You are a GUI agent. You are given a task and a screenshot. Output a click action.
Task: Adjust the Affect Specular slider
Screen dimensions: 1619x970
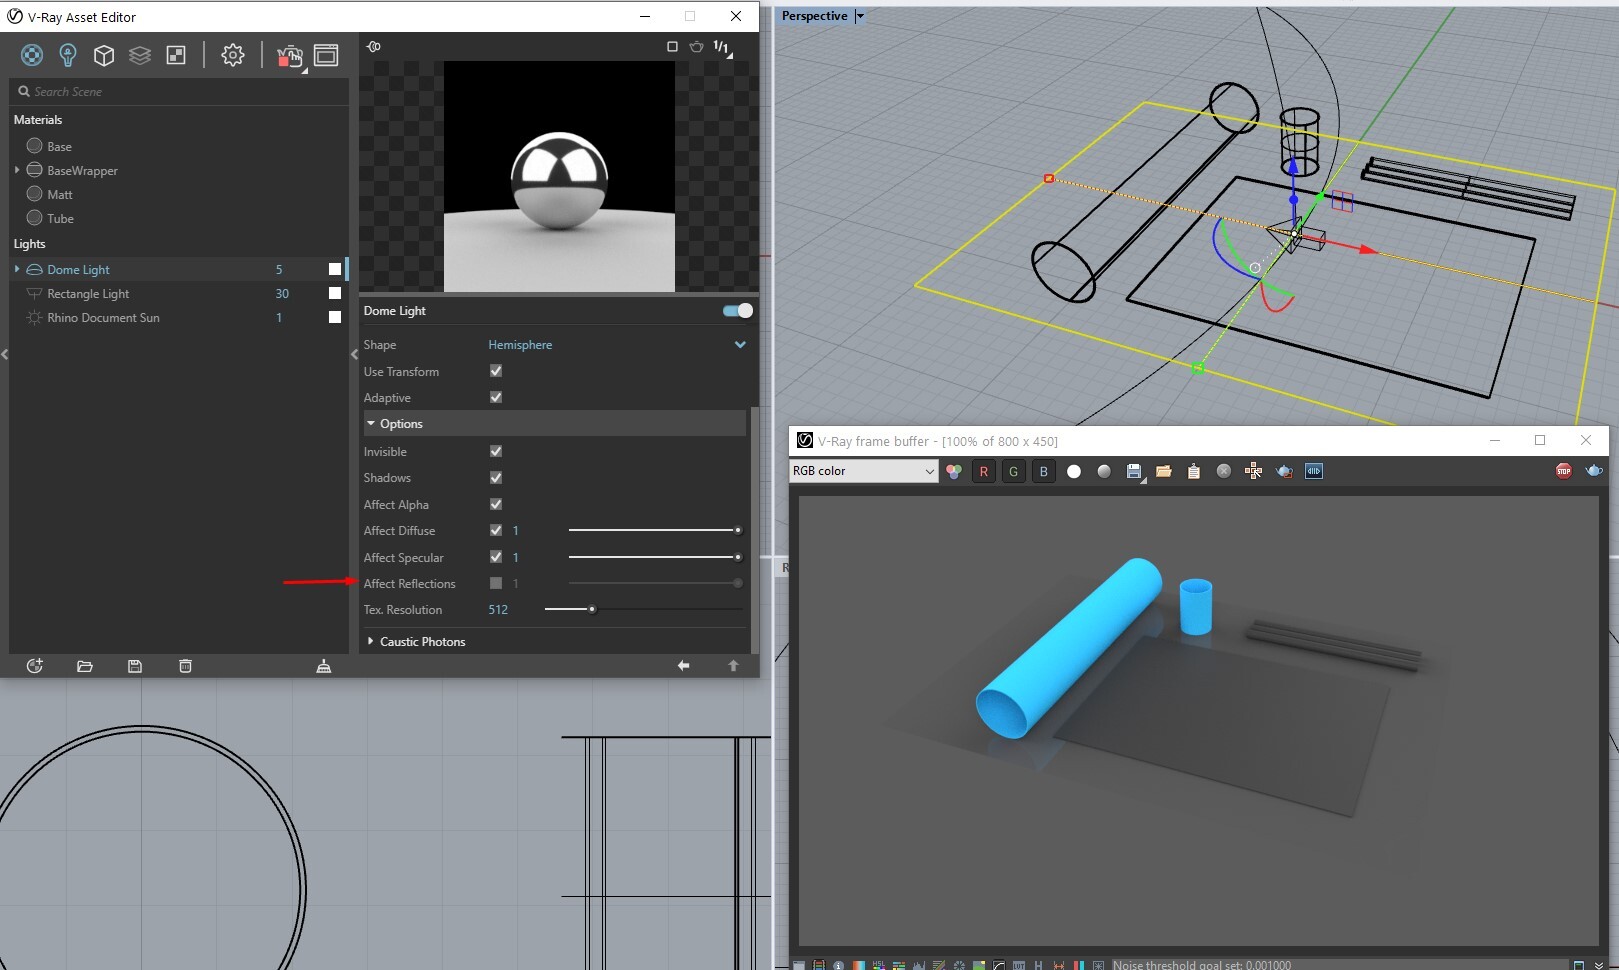(x=654, y=557)
